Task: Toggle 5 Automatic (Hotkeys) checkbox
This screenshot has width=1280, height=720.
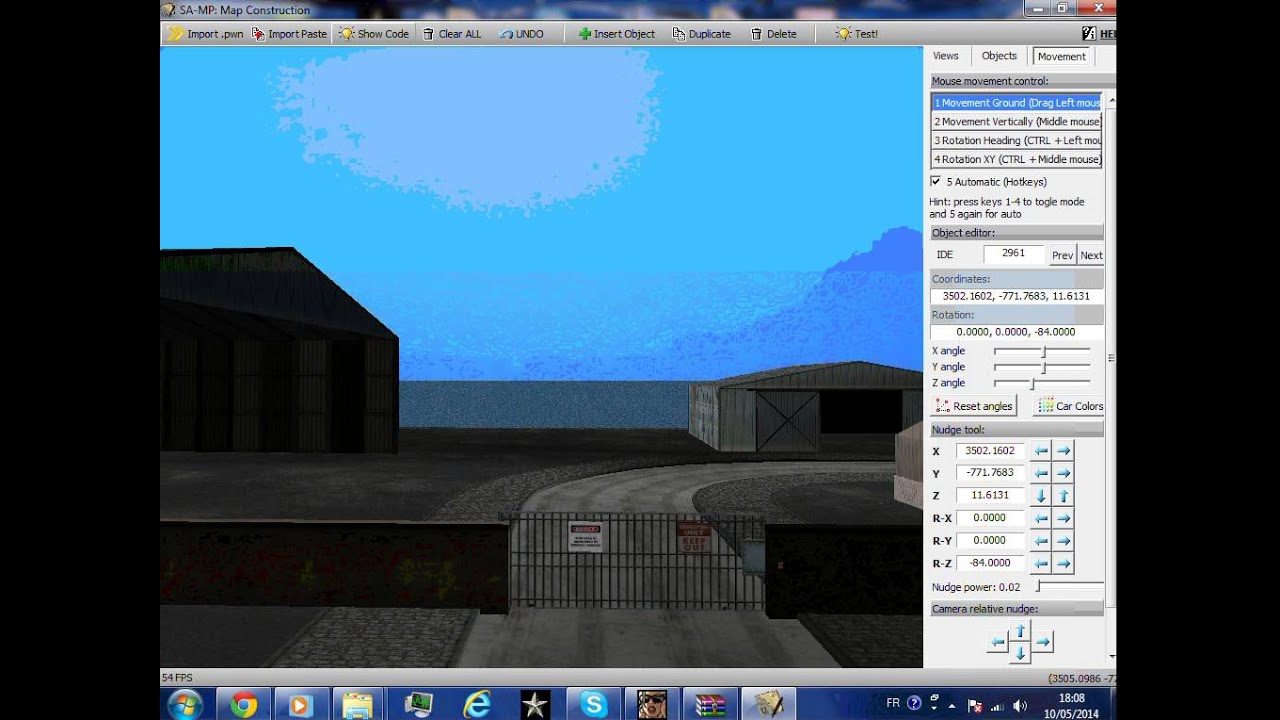Action: point(936,181)
